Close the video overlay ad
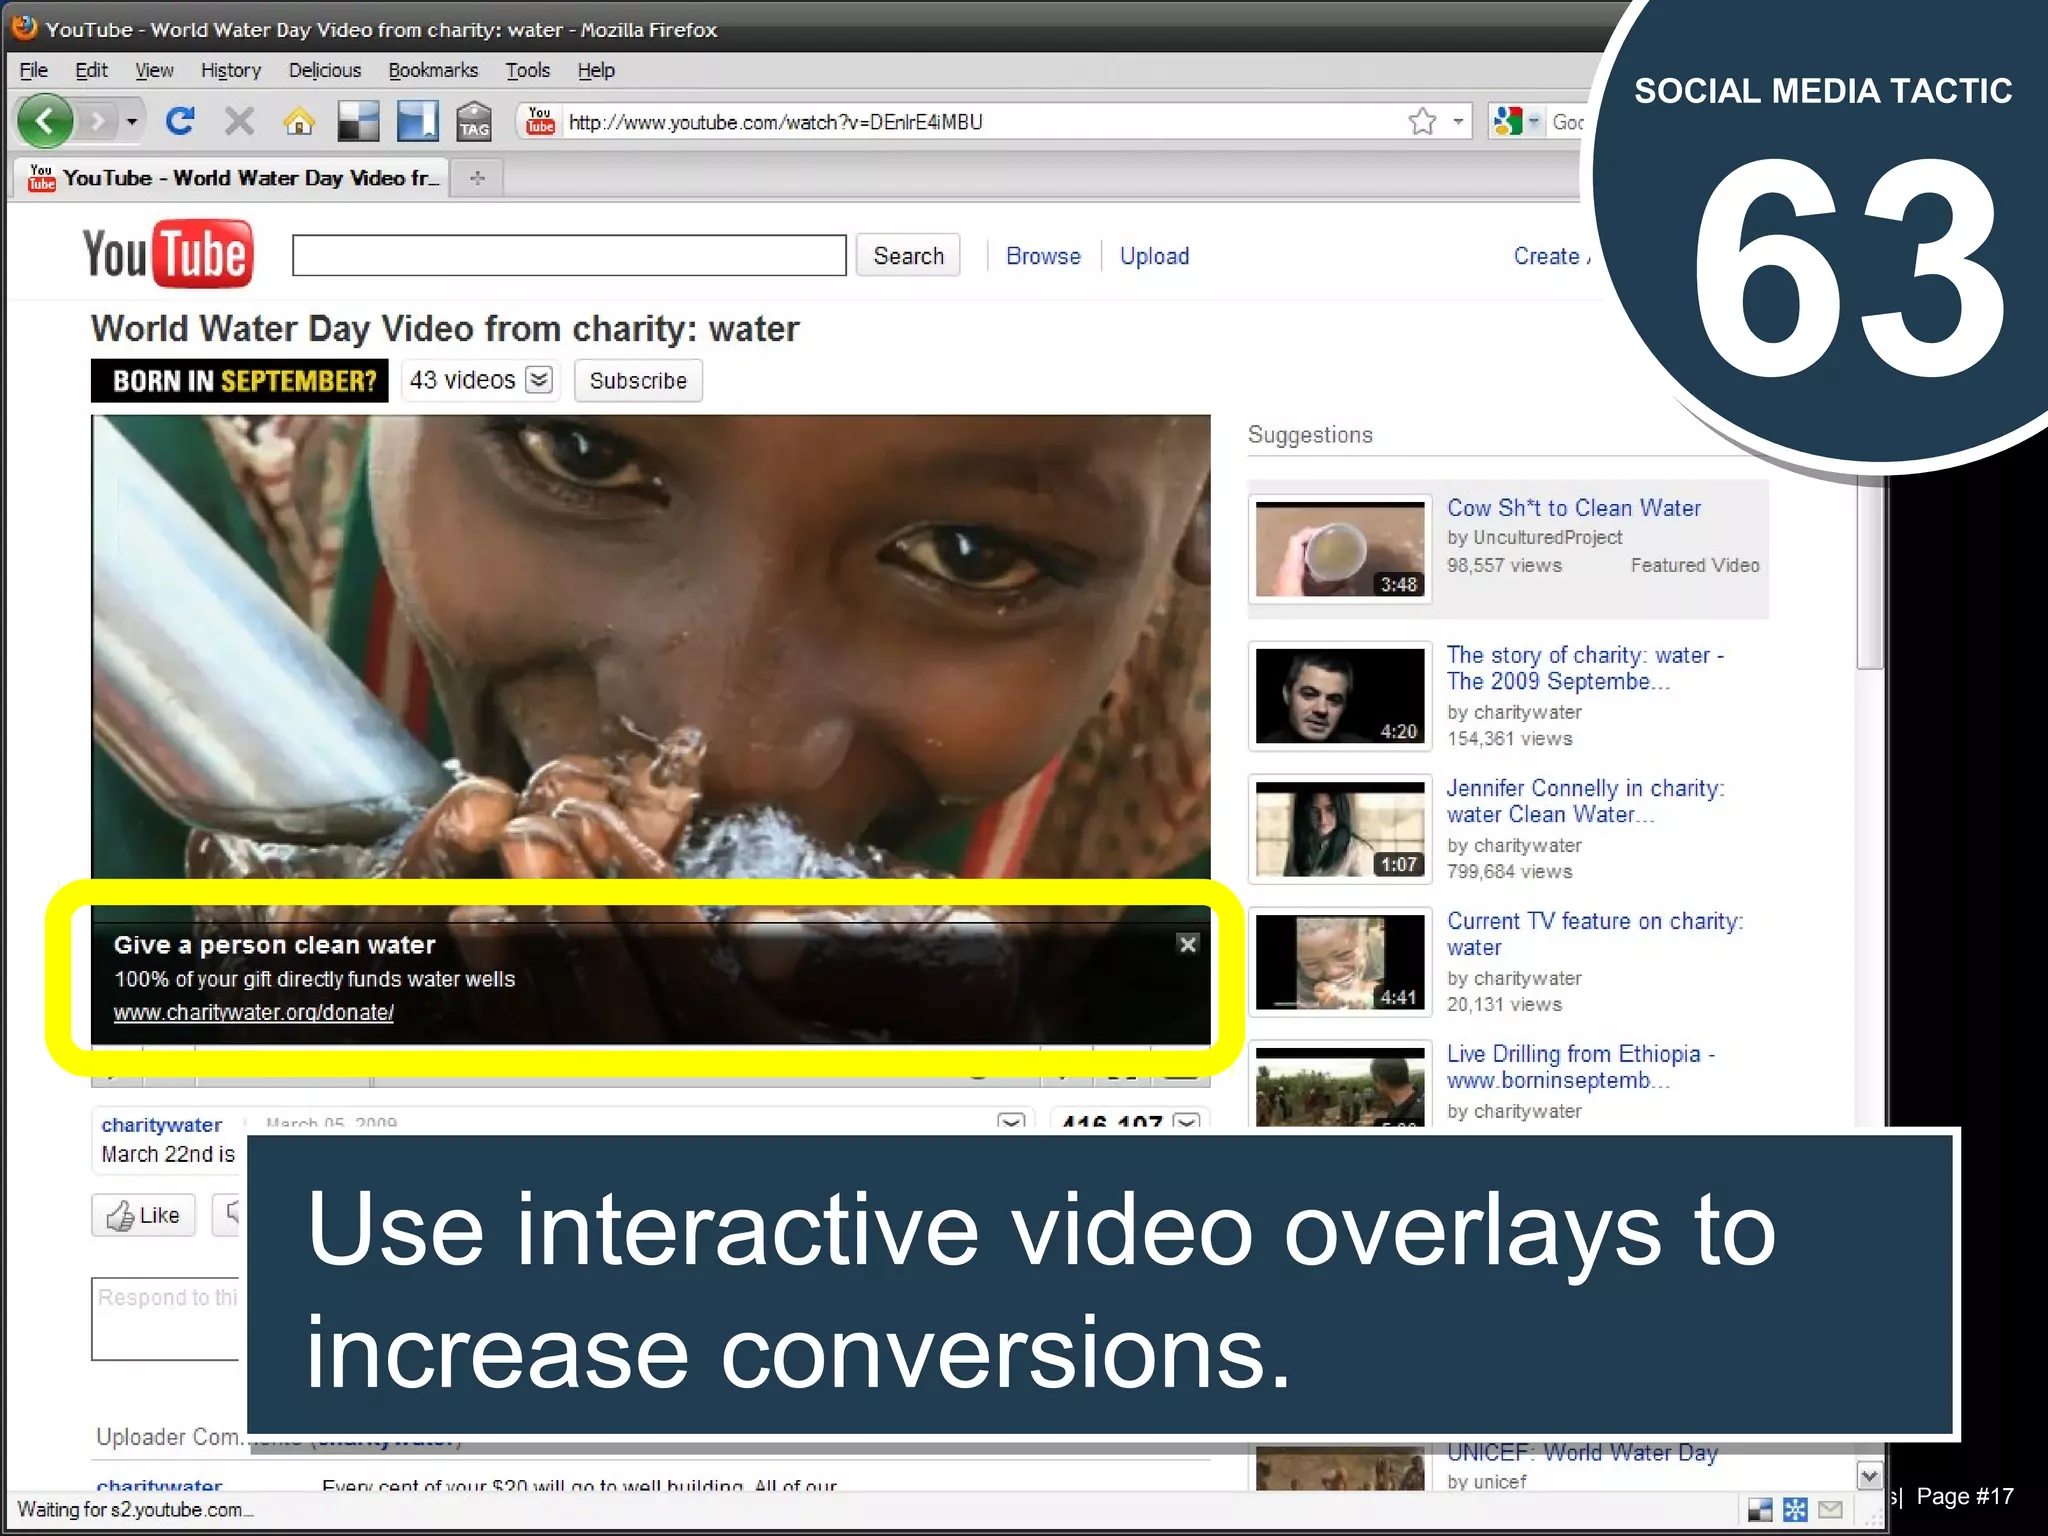Screen dimensions: 2048x1536 click(1188, 944)
